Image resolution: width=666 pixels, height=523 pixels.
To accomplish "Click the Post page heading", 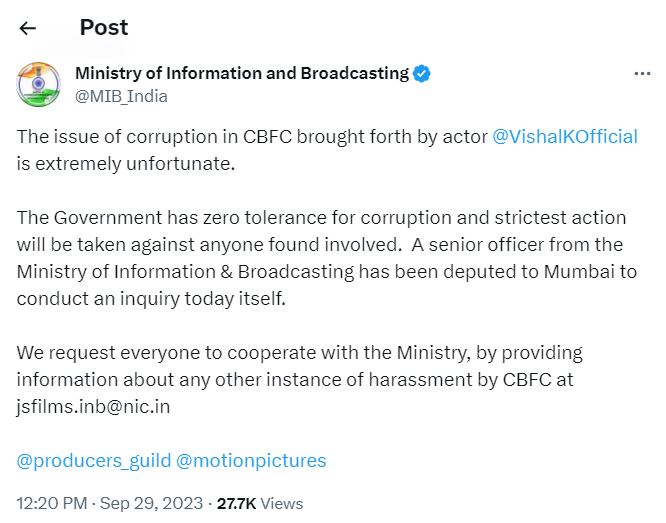I will [x=104, y=28].
